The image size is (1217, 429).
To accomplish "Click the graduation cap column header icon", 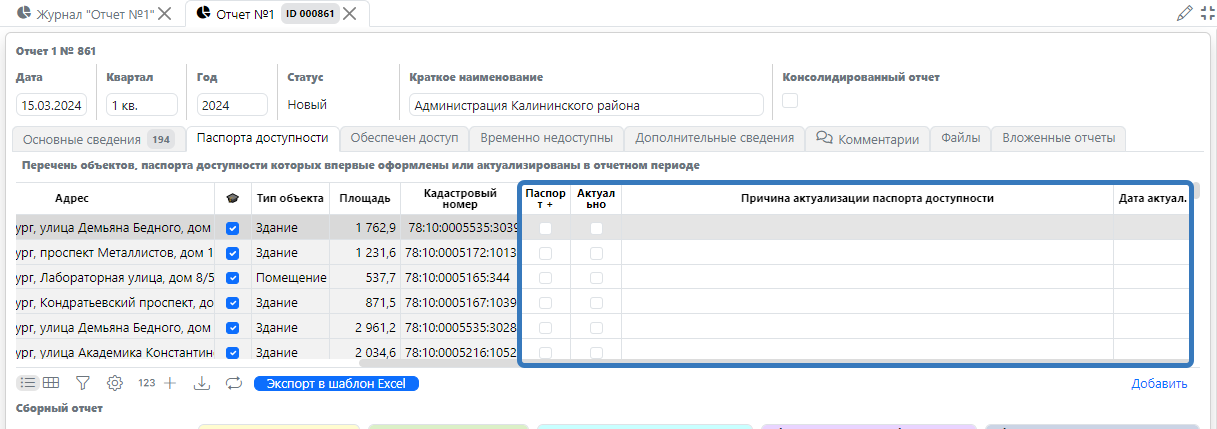I will tap(233, 198).
